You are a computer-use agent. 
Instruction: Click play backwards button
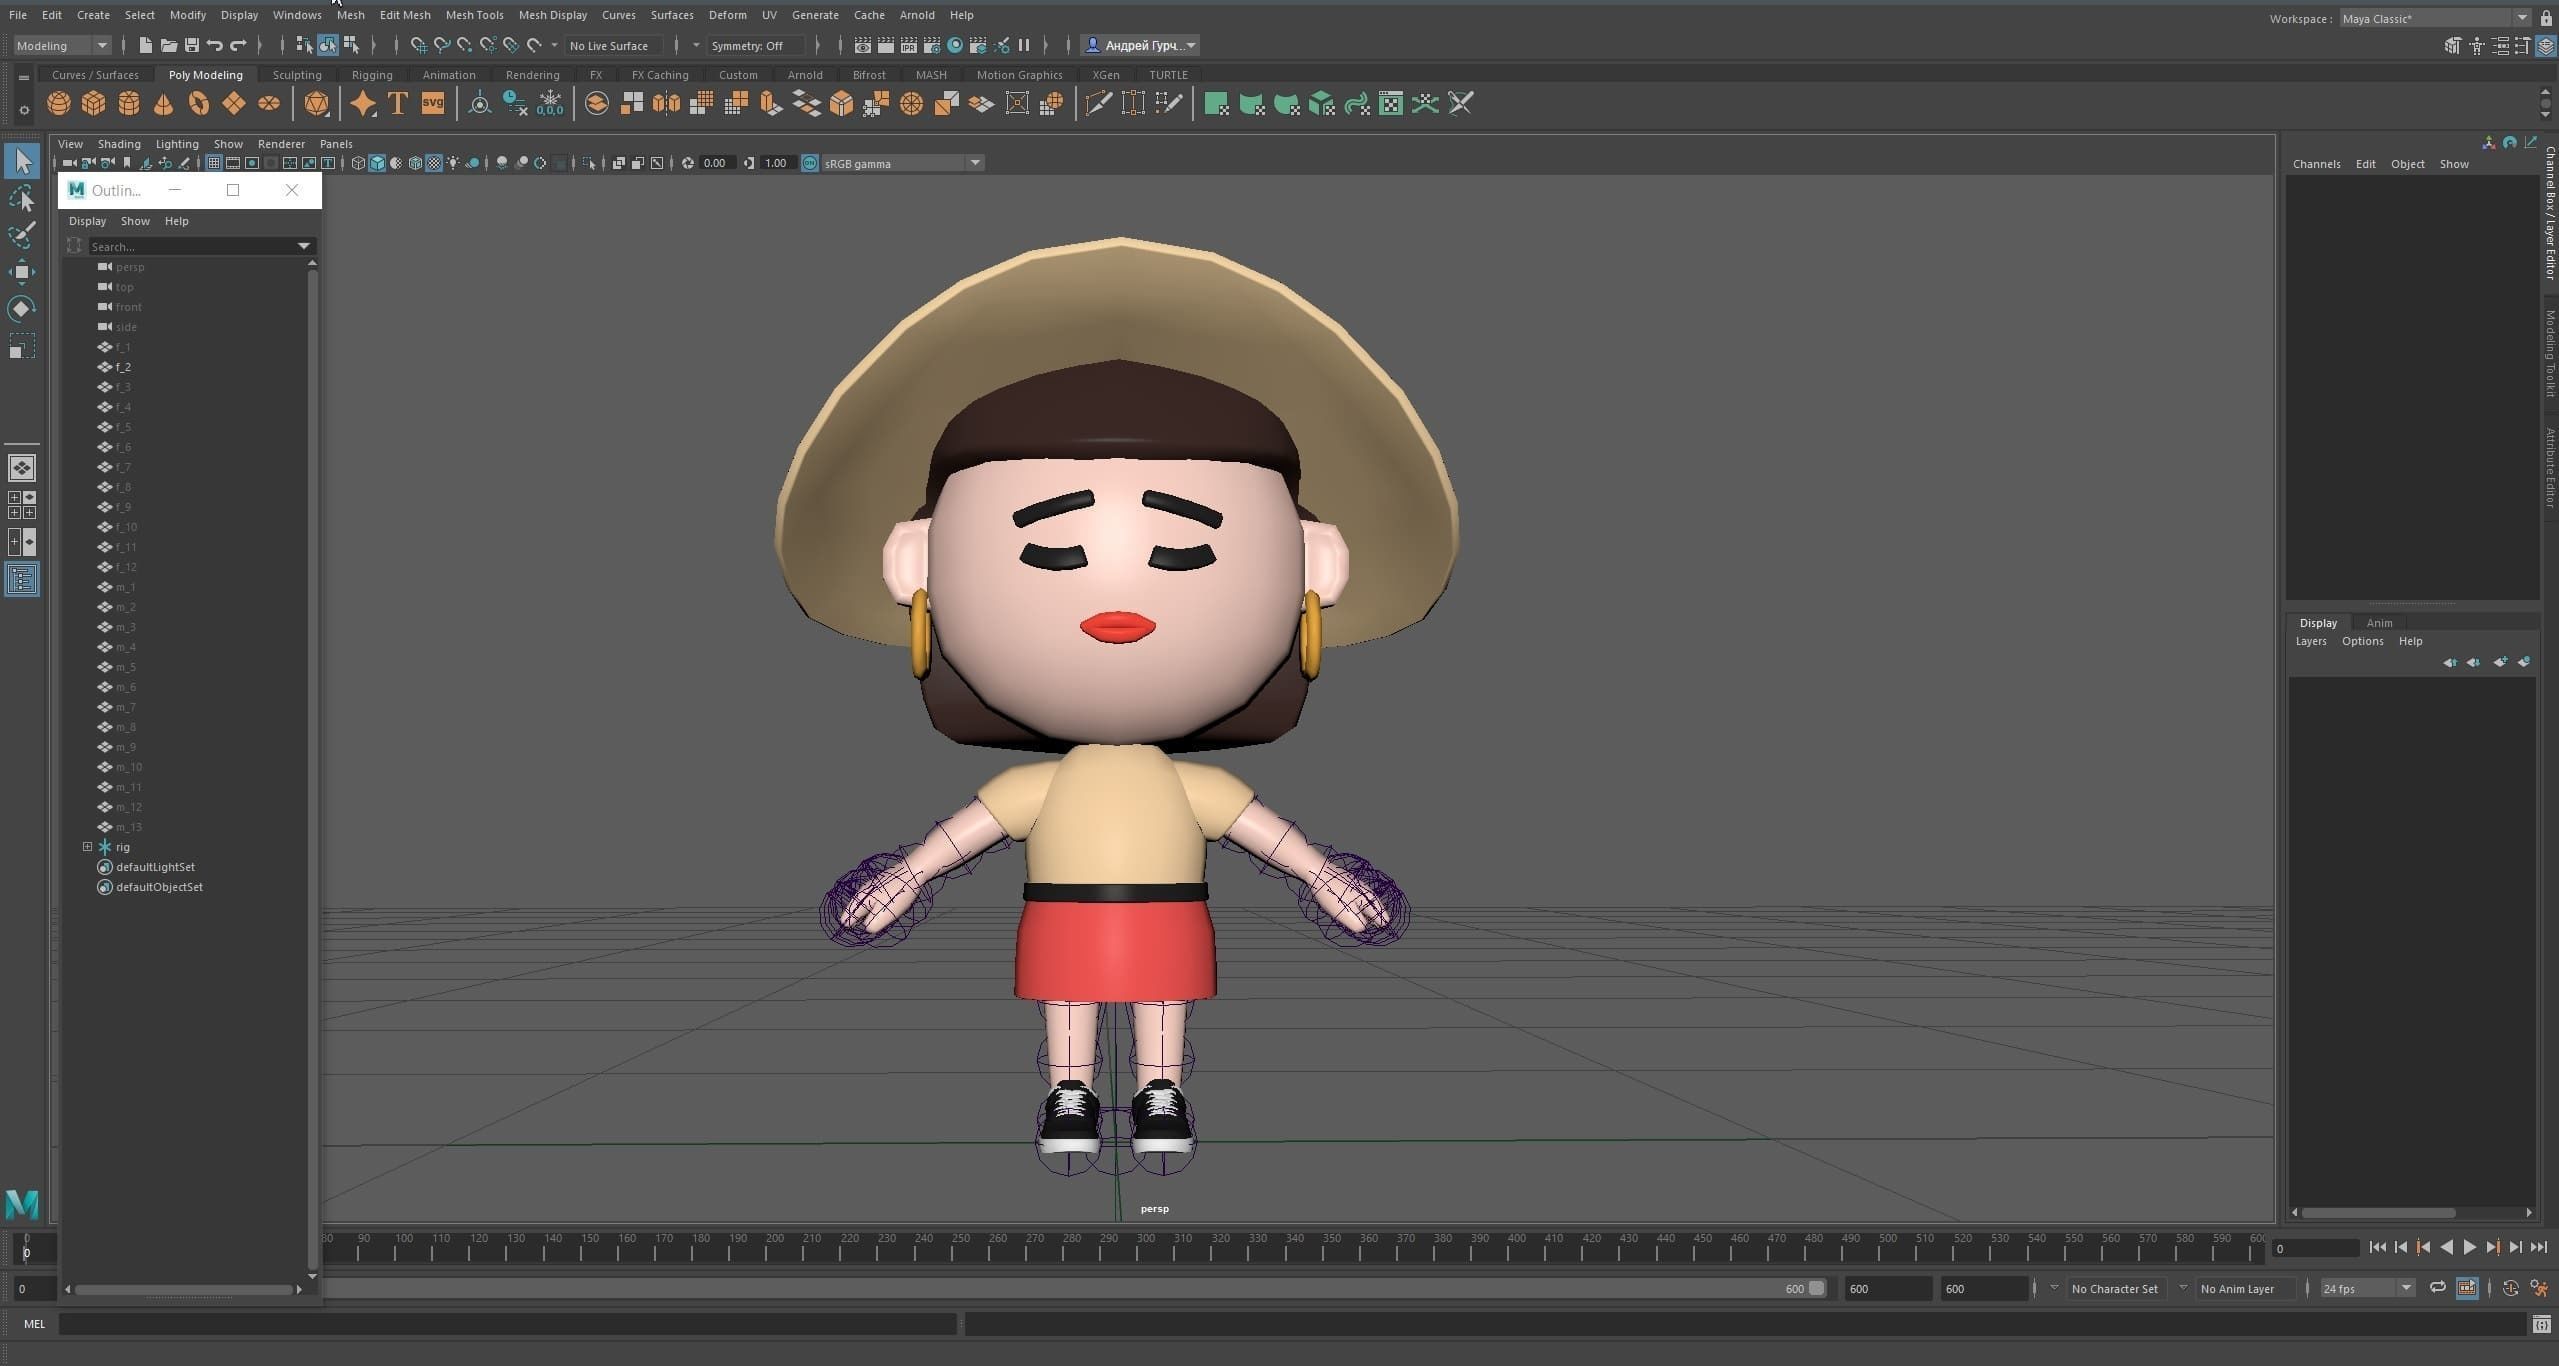[2446, 1247]
